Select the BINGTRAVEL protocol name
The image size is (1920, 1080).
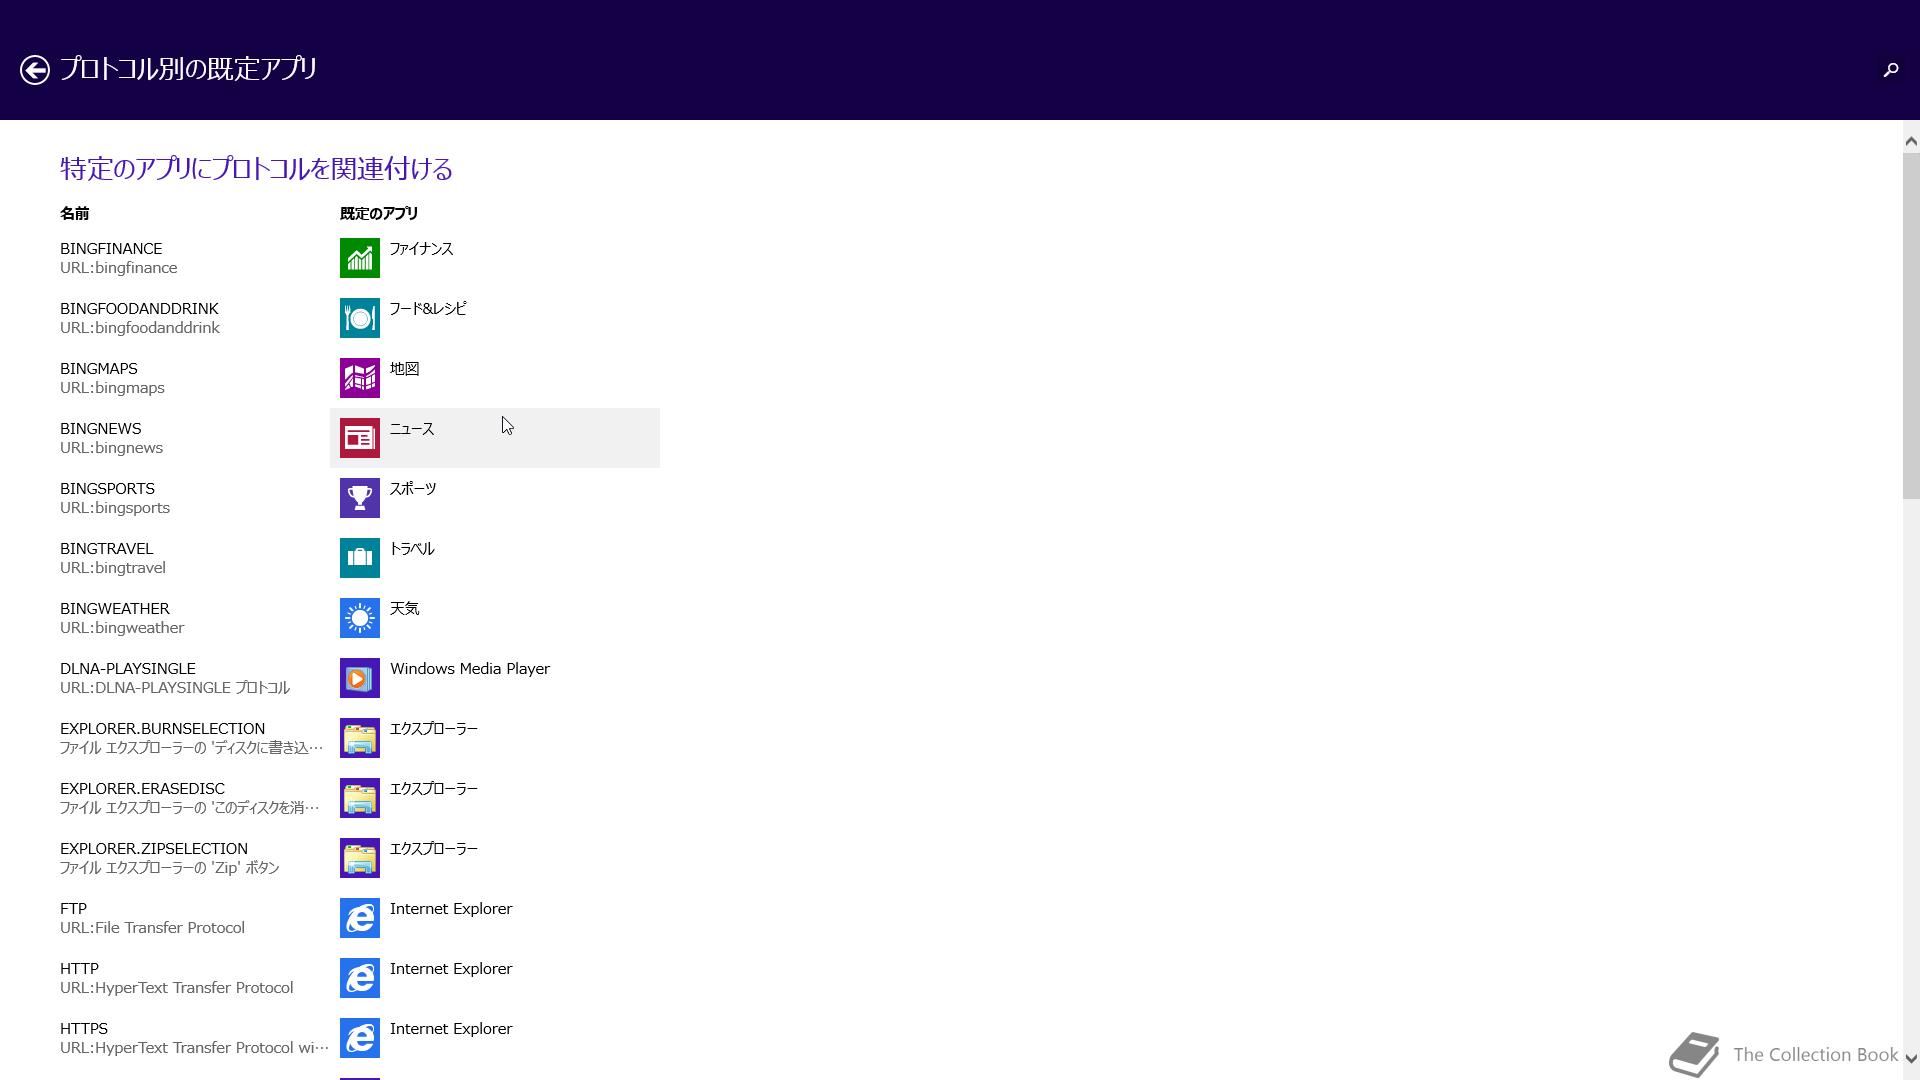(106, 549)
